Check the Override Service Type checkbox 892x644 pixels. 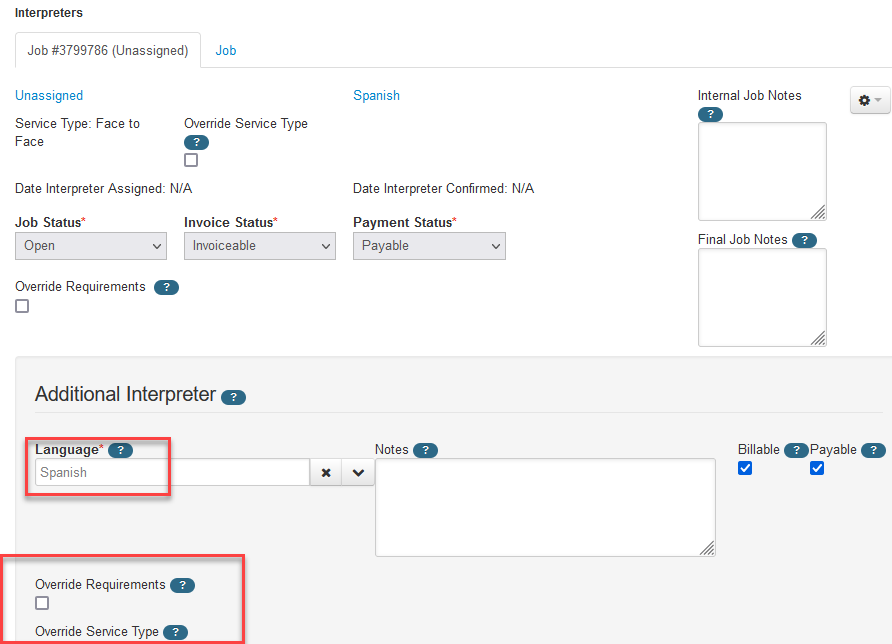coord(190,159)
